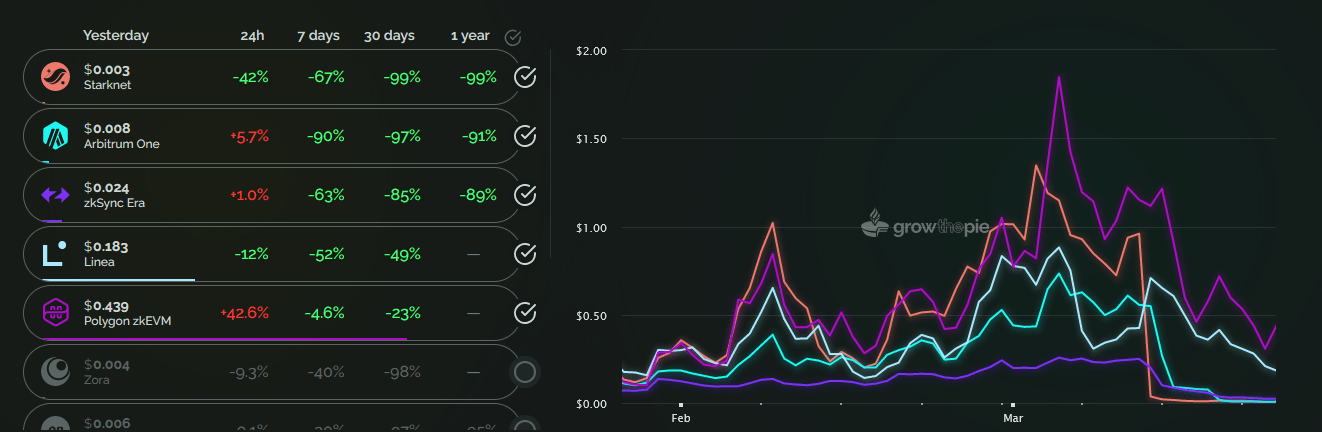This screenshot has height=432, width=1322.
Task: Click Linea's -12% 24h change
Action: pyautogui.click(x=250, y=254)
